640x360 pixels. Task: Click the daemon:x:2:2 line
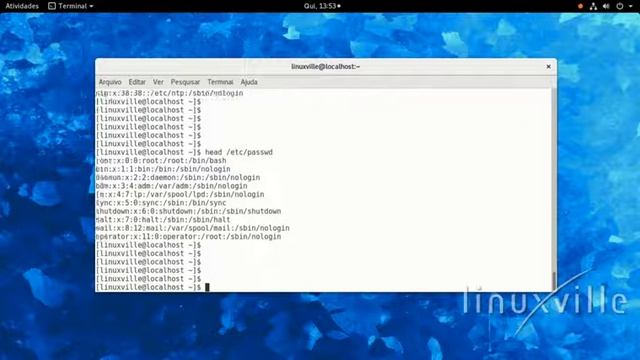point(178,178)
